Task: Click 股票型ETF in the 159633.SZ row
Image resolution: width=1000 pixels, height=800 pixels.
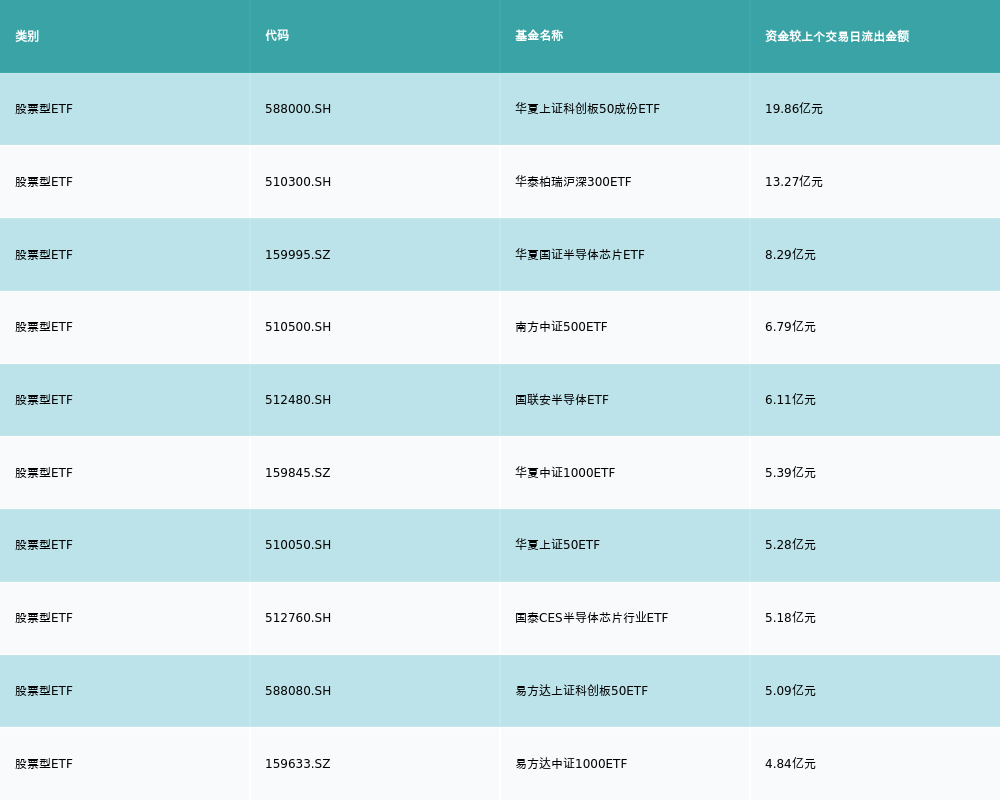Action: click(44, 764)
